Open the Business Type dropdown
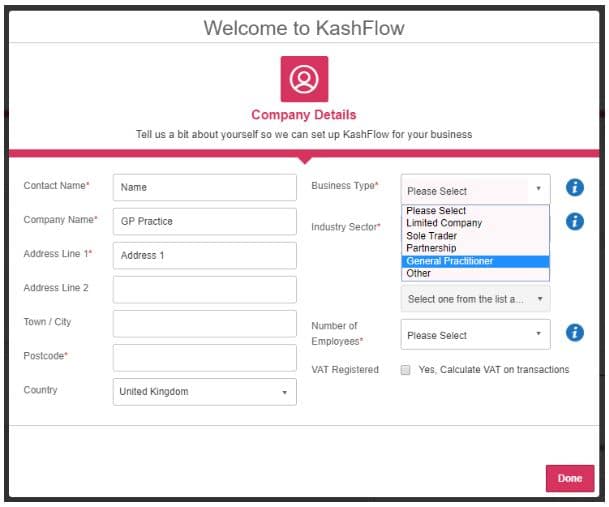This screenshot has height=507, width=609. (x=475, y=190)
